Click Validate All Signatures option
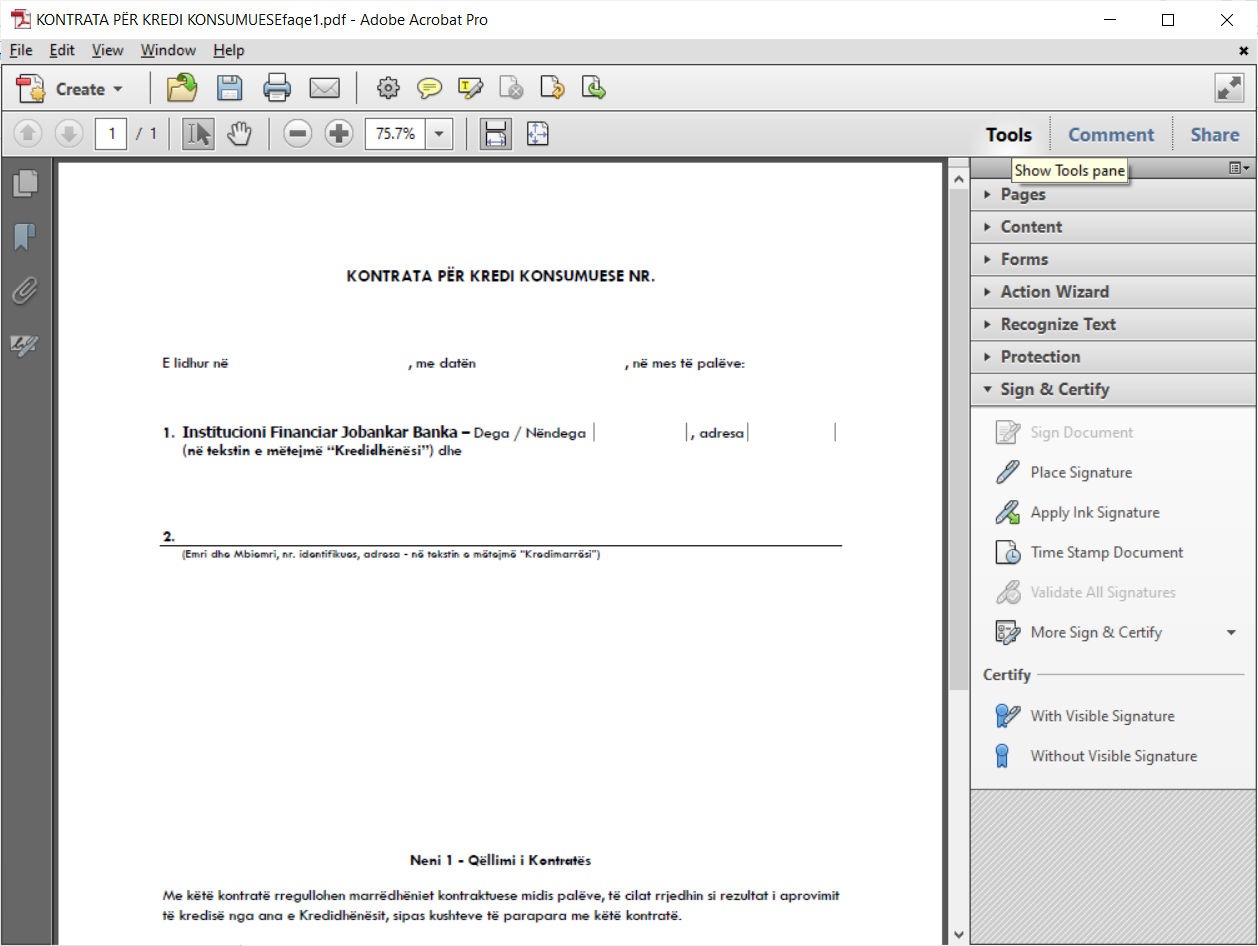Screen dimensions: 1258x946 [1085, 592]
